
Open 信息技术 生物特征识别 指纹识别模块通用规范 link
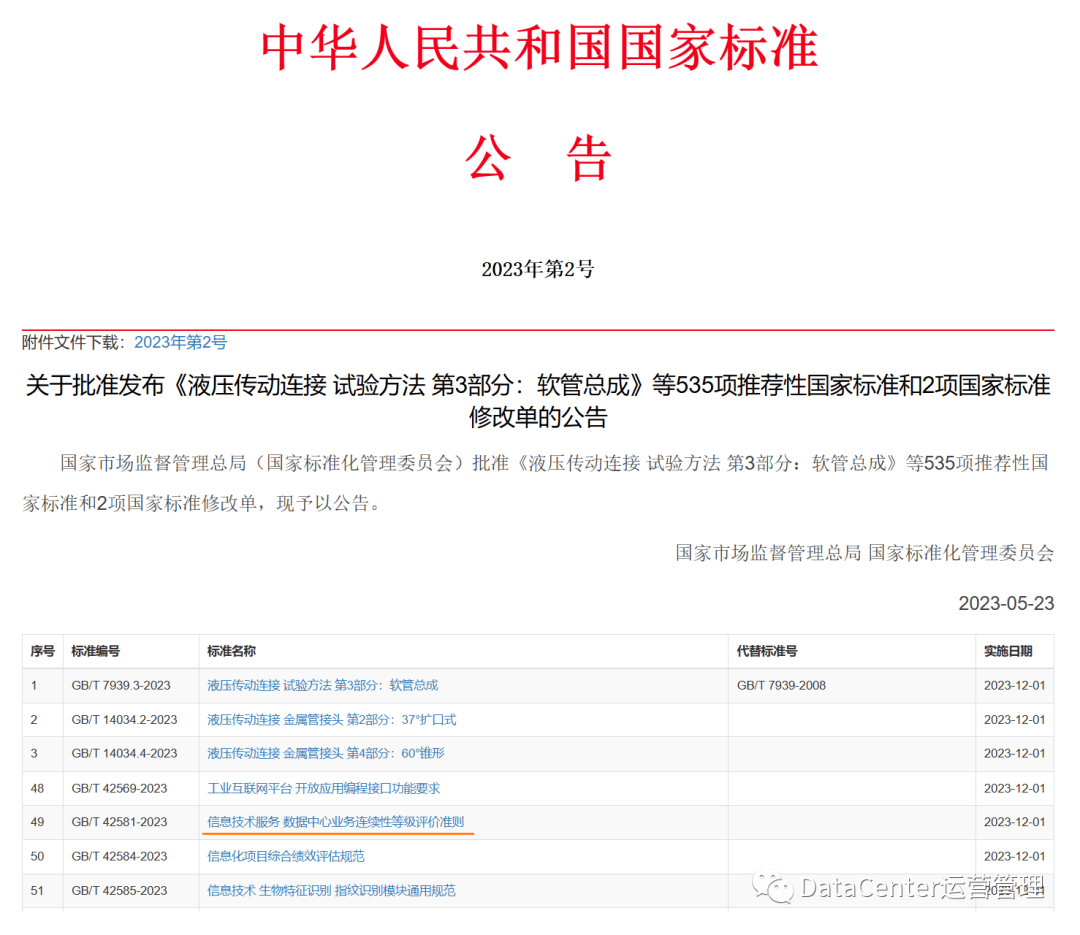(x=331, y=891)
